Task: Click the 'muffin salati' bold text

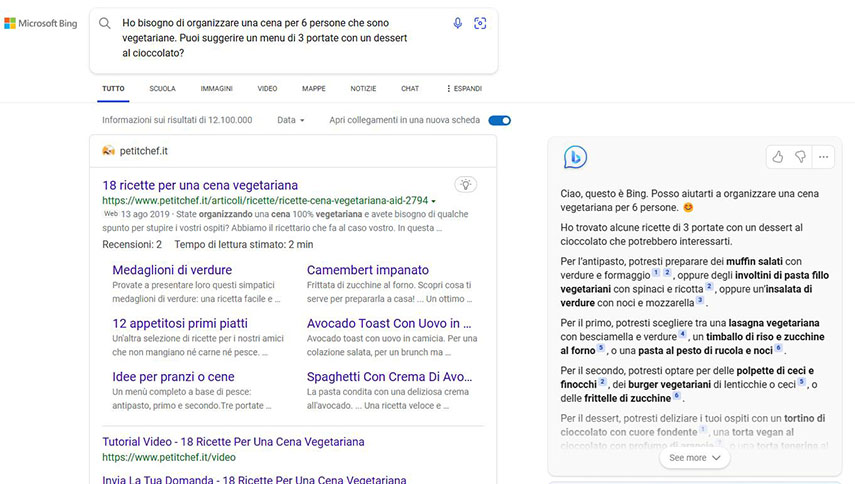Action: (x=754, y=261)
